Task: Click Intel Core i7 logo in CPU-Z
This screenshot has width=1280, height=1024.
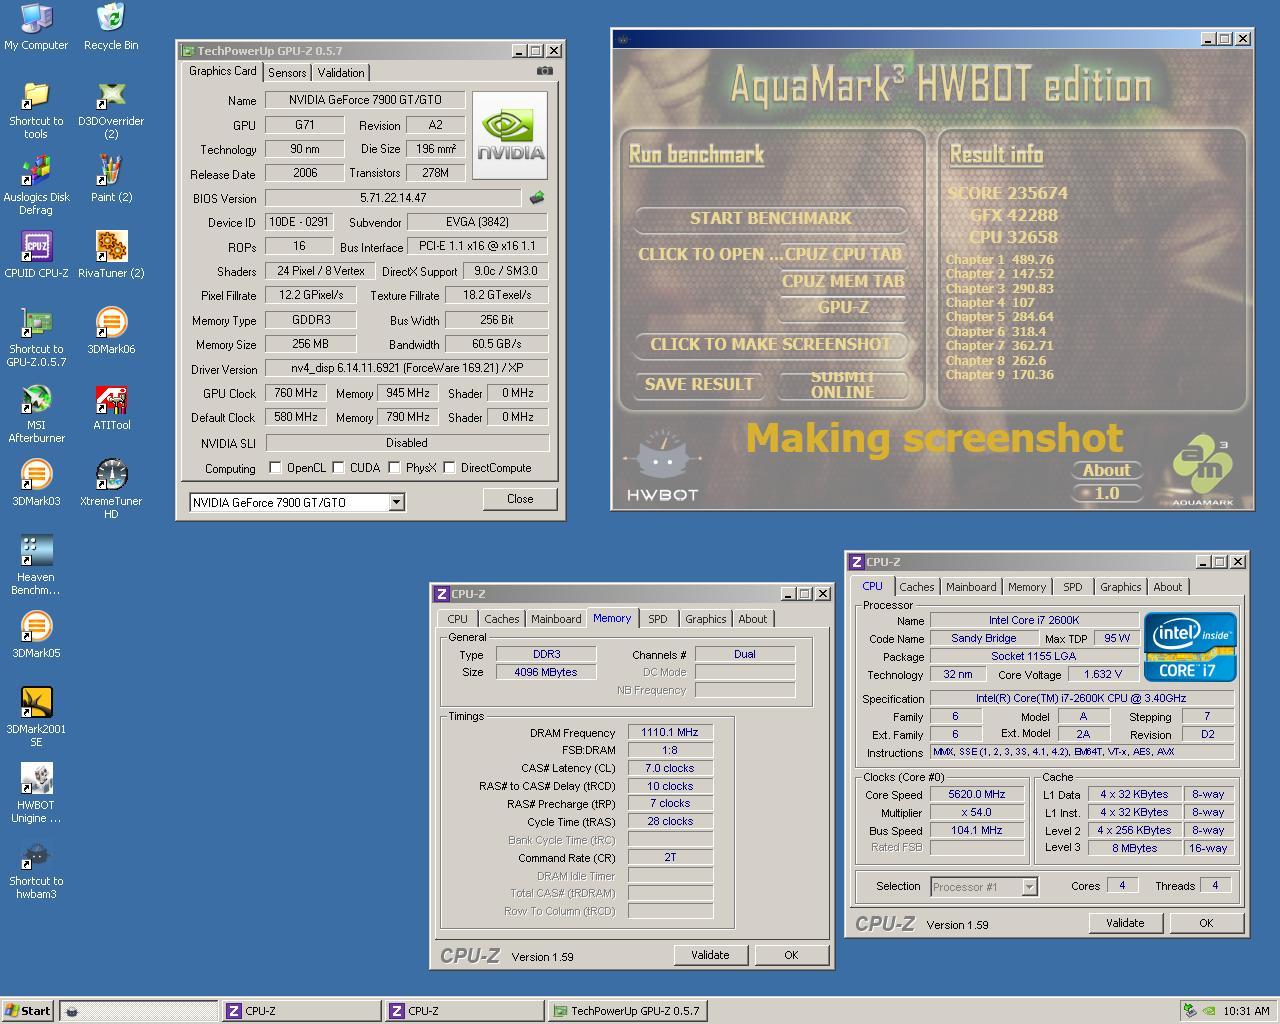Action: pos(1190,647)
